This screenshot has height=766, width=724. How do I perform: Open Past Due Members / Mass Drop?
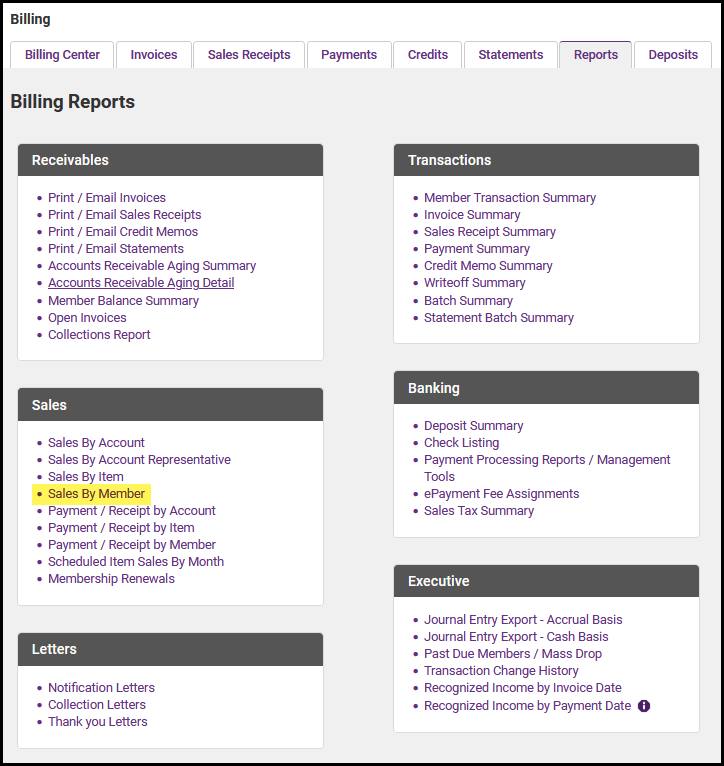(x=513, y=654)
